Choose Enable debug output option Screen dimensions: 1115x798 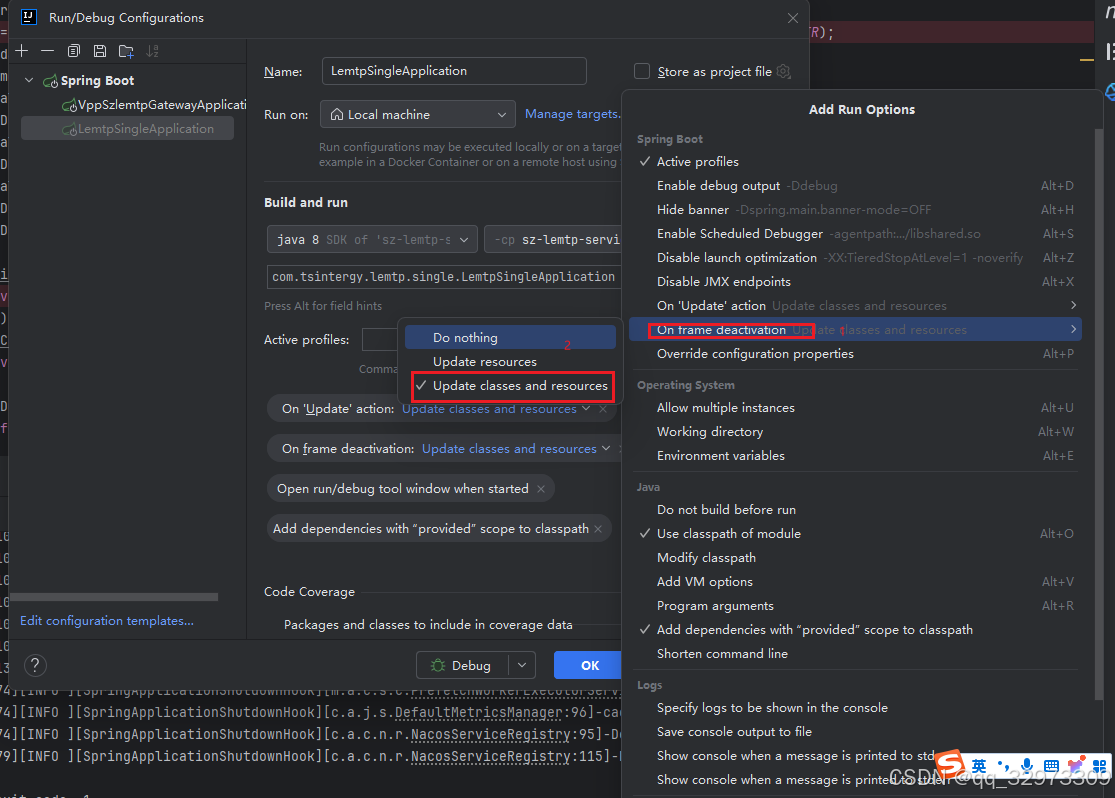(855, 186)
